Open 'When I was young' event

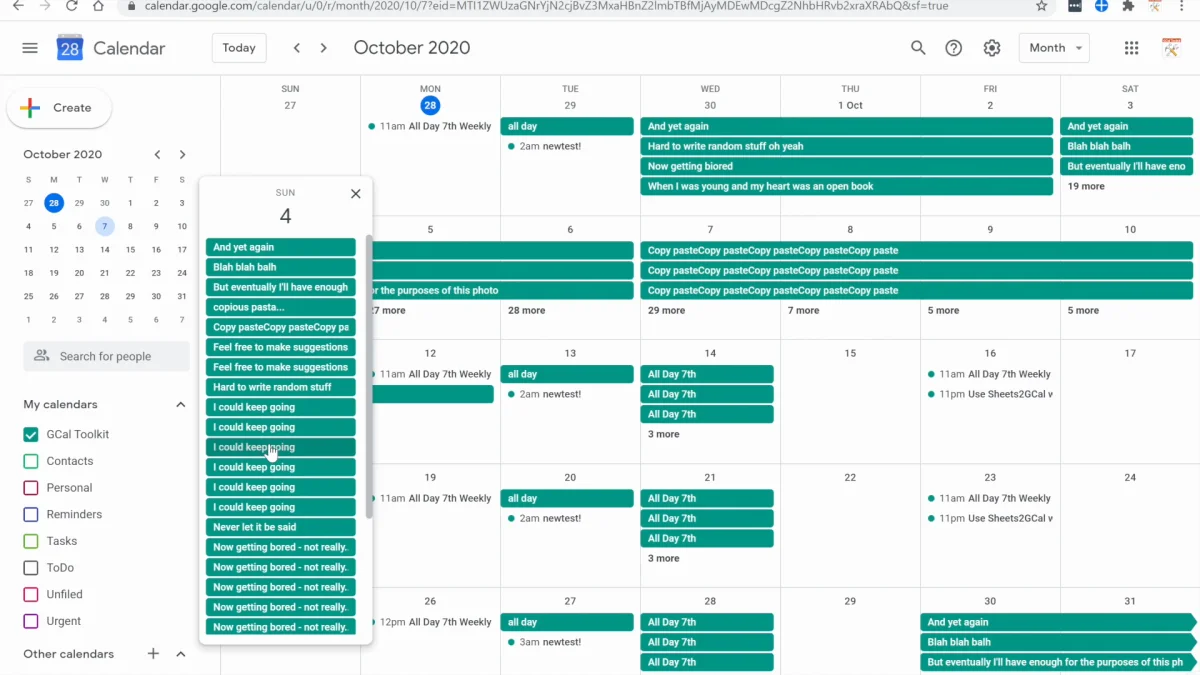click(846, 186)
